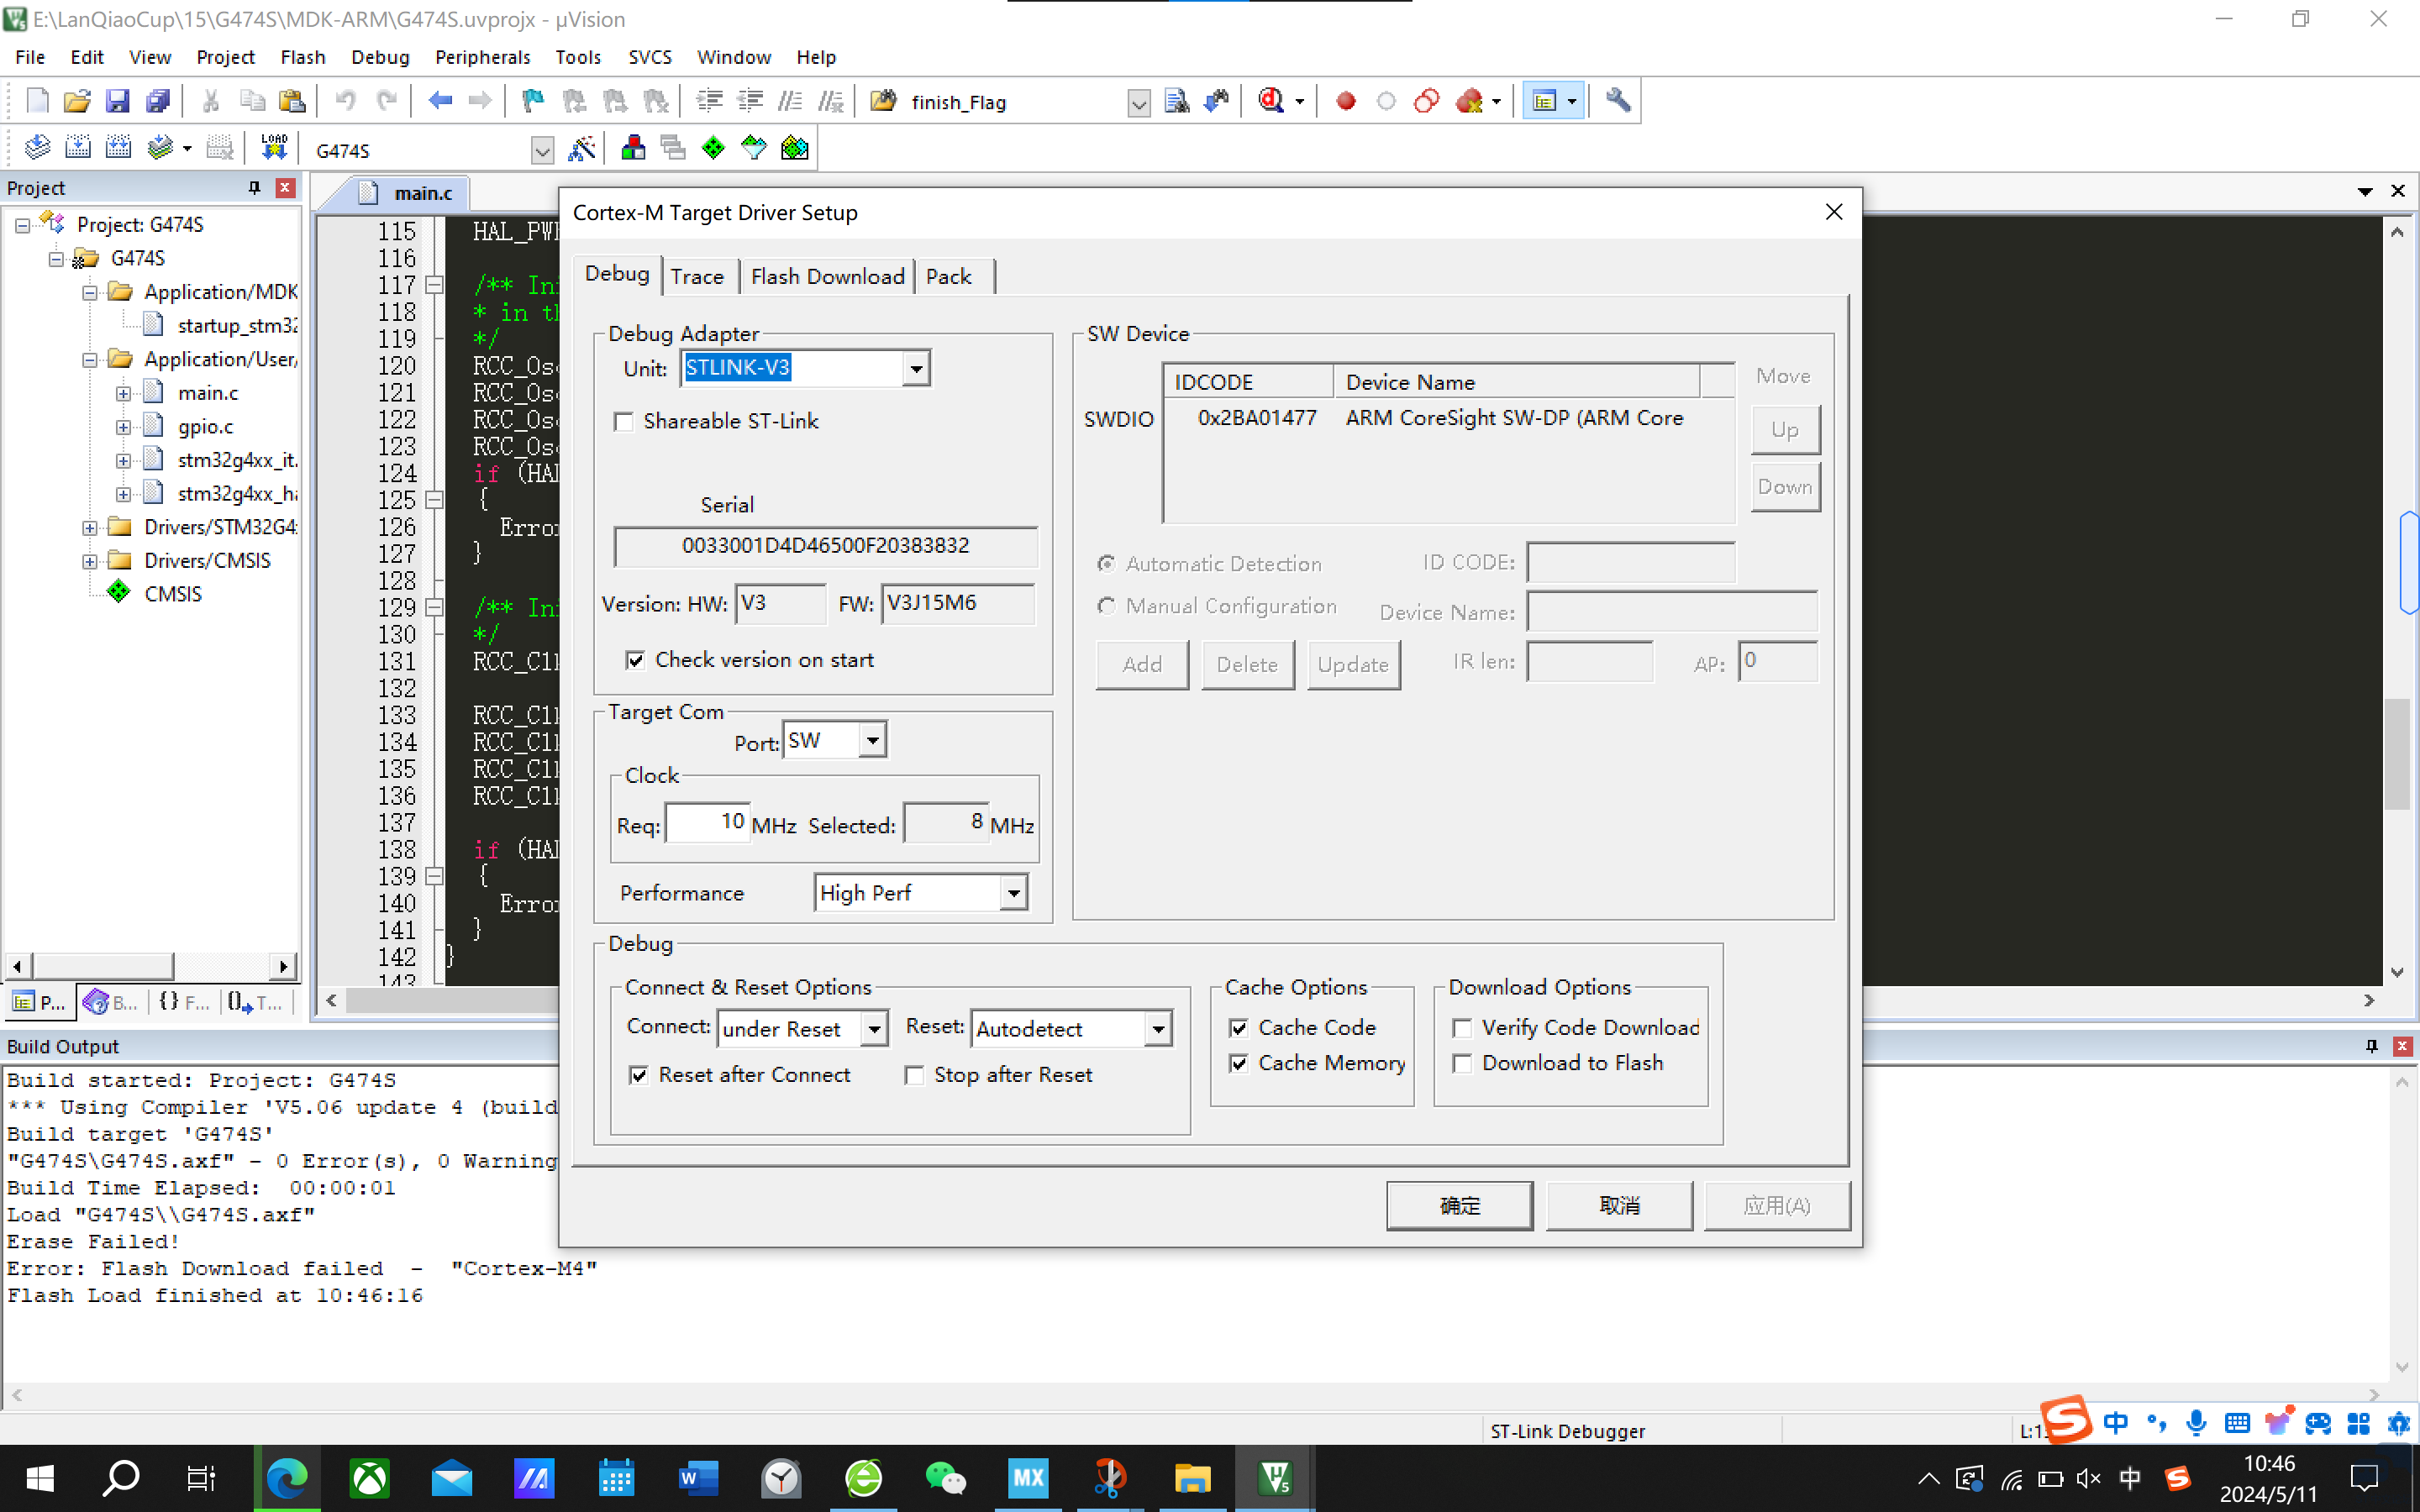Click the Req clock MHz input field
Image resolution: width=2420 pixels, height=1512 pixels.
[x=707, y=823]
